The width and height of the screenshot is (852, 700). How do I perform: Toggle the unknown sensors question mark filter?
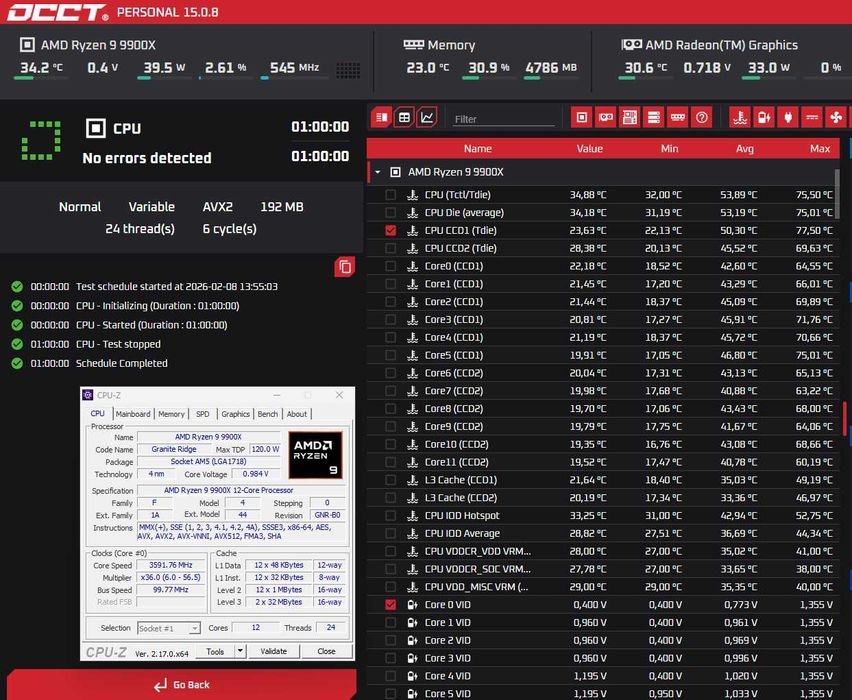701,117
